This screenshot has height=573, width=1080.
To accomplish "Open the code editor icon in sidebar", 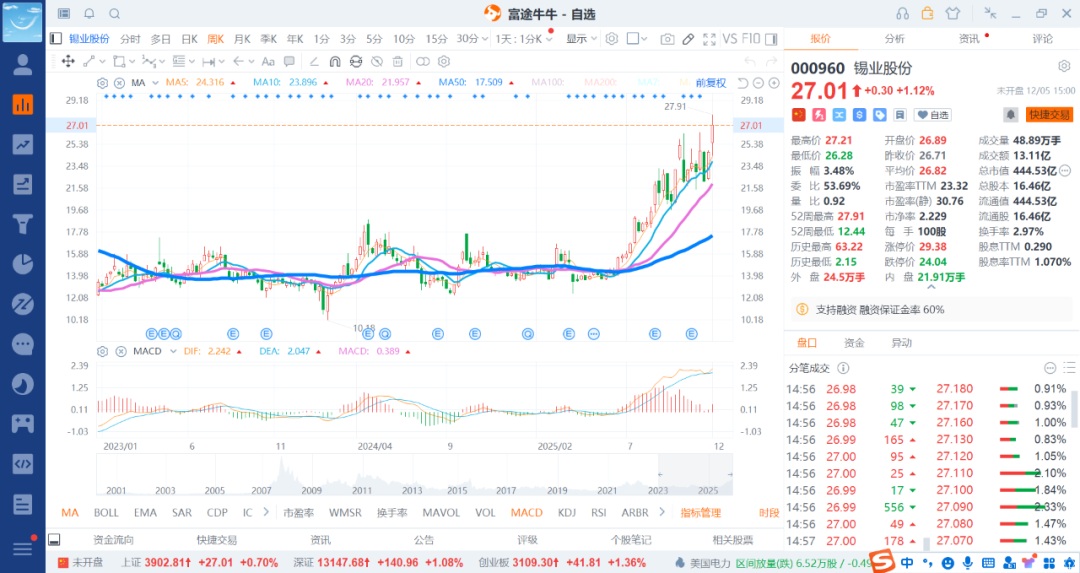I will pos(23,463).
